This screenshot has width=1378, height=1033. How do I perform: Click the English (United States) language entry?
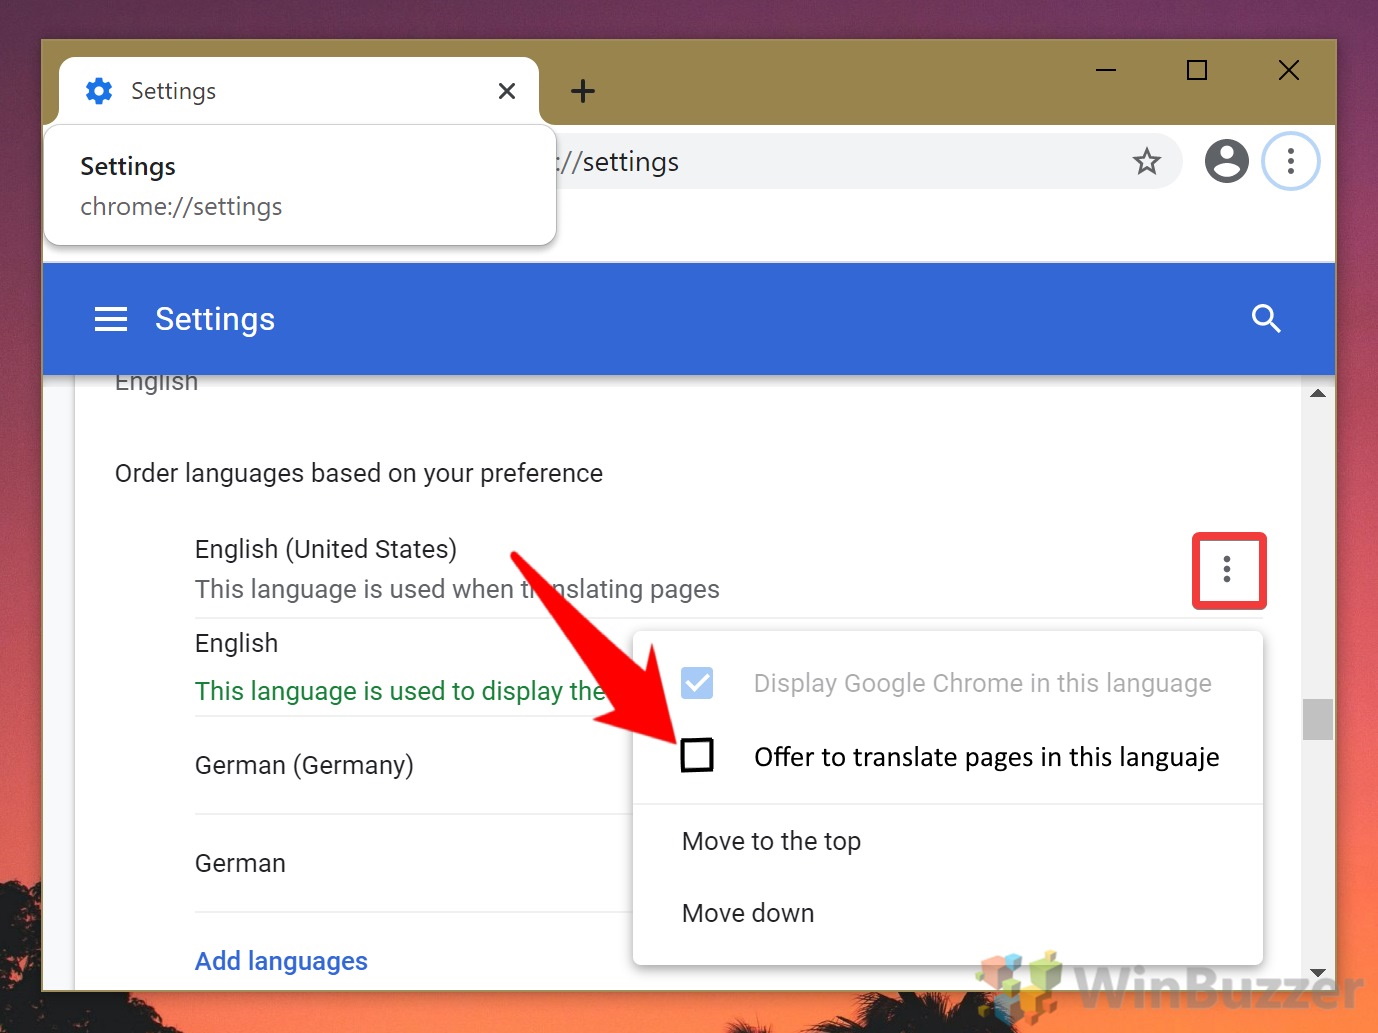tap(326, 549)
